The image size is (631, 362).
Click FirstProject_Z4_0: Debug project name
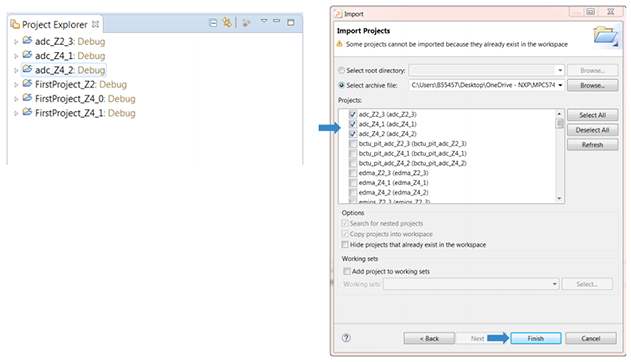(x=85, y=99)
